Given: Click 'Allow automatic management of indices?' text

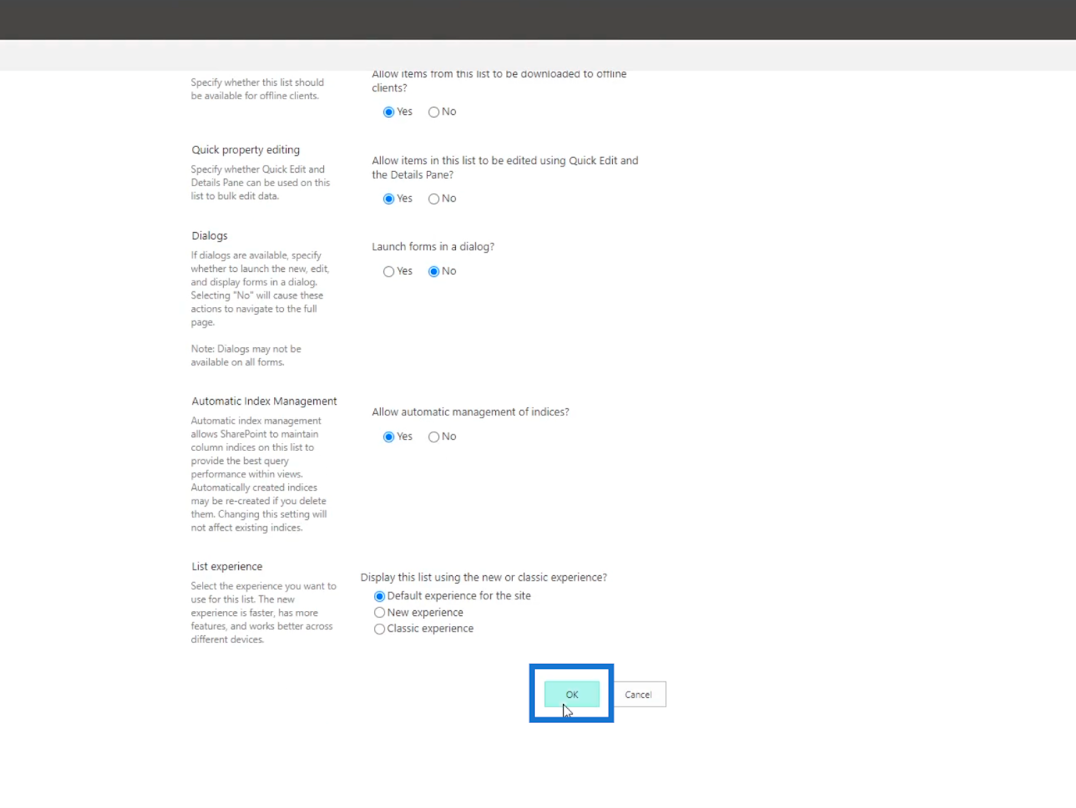Looking at the screenshot, I should click(470, 412).
